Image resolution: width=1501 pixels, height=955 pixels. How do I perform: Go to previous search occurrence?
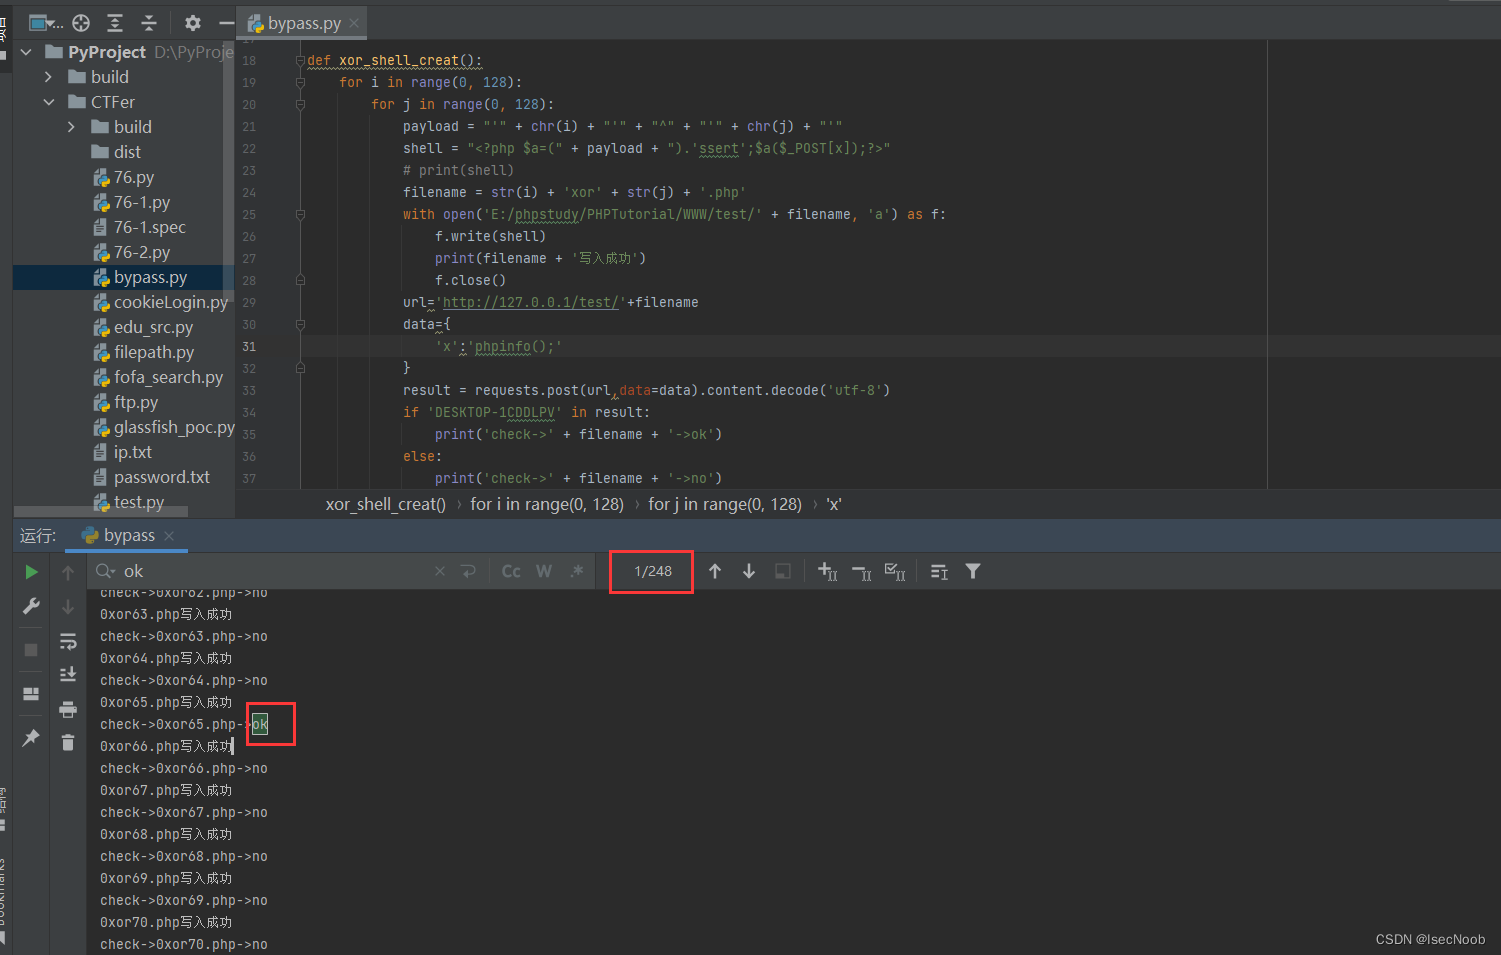point(715,571)
